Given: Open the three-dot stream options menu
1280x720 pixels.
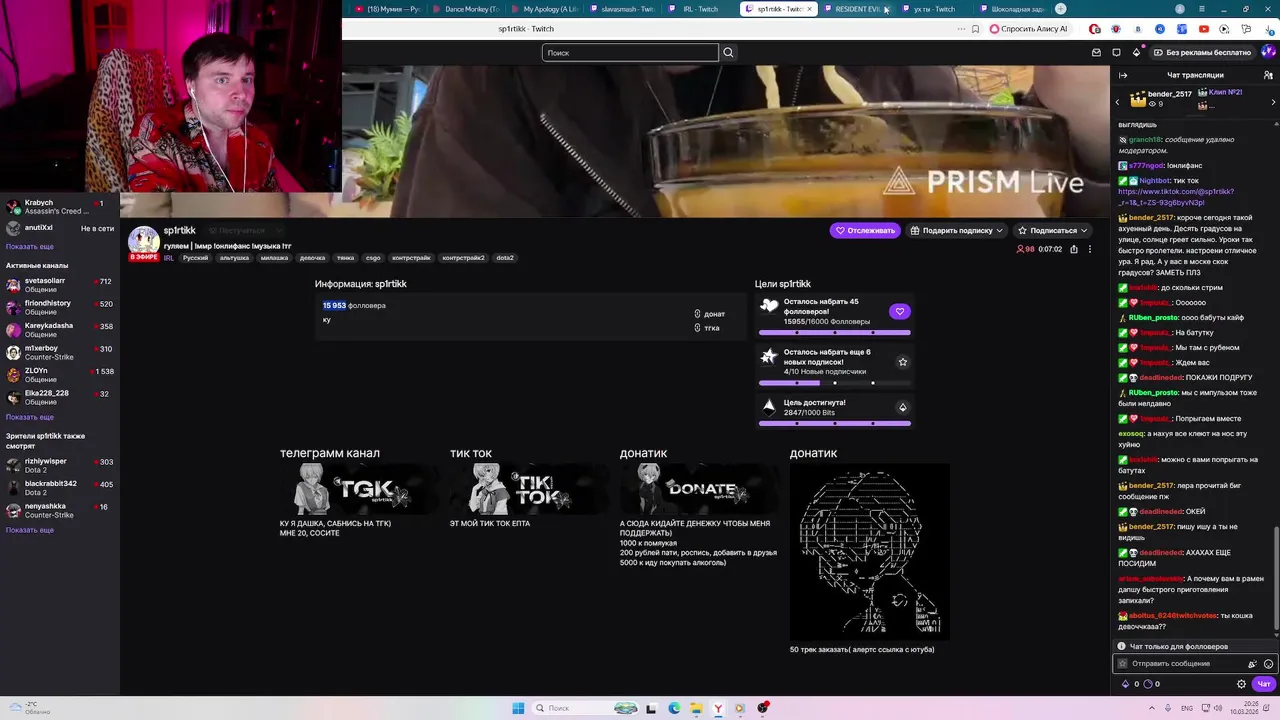Looking at the screenshot, I should pos(1090,249).
